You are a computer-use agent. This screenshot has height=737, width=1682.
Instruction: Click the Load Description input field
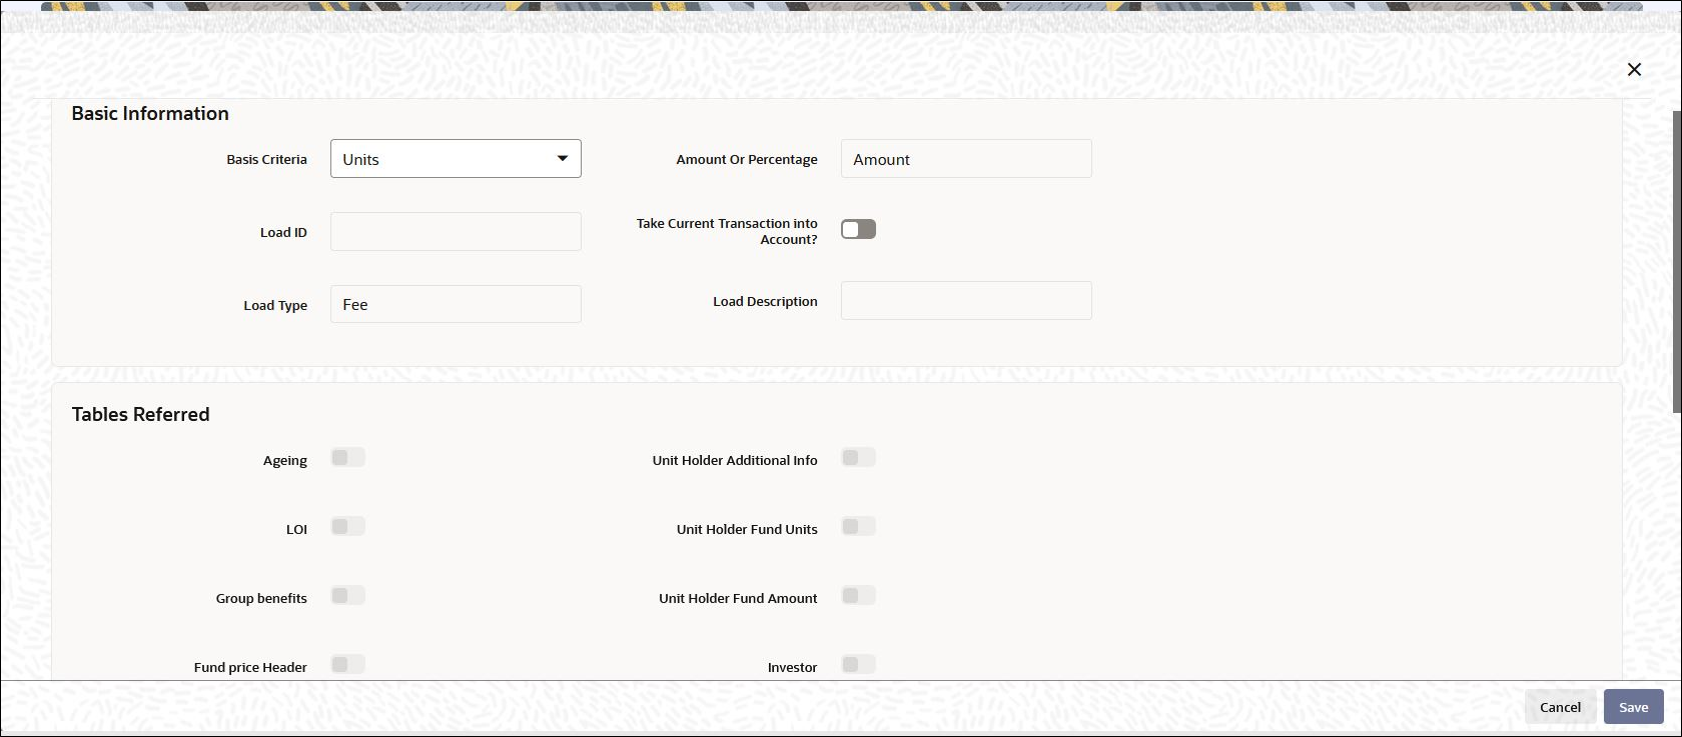(x=966, y=301)
